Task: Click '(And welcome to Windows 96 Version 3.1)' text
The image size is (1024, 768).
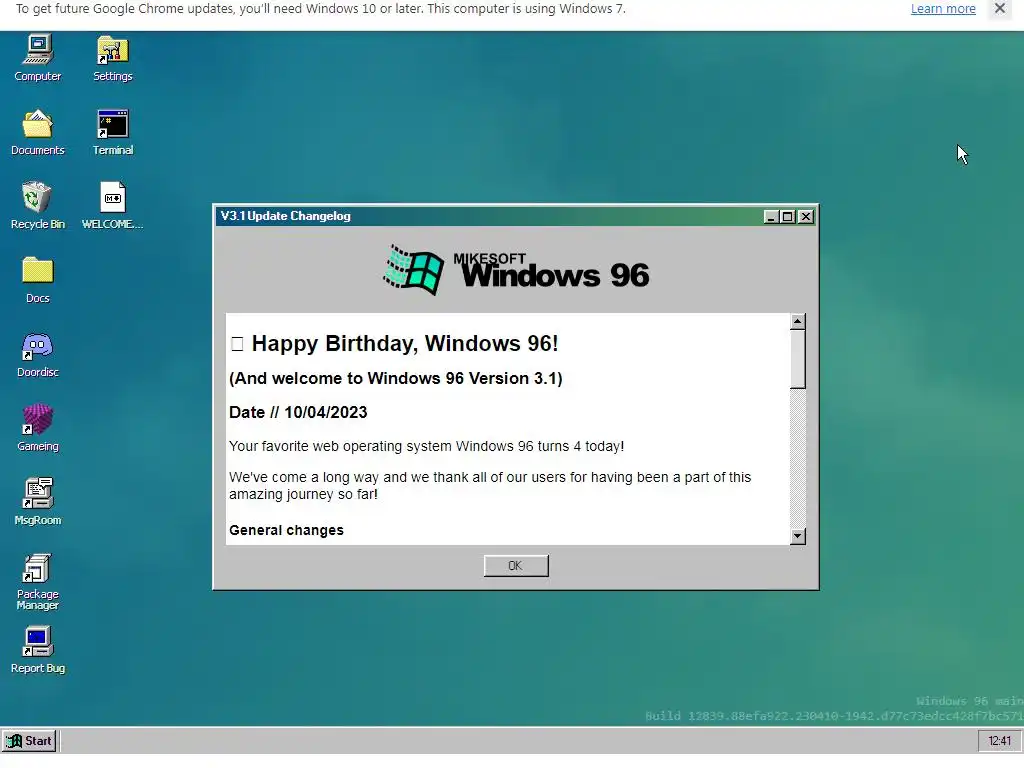Action: pyautogui.click(x=396, y=379)
